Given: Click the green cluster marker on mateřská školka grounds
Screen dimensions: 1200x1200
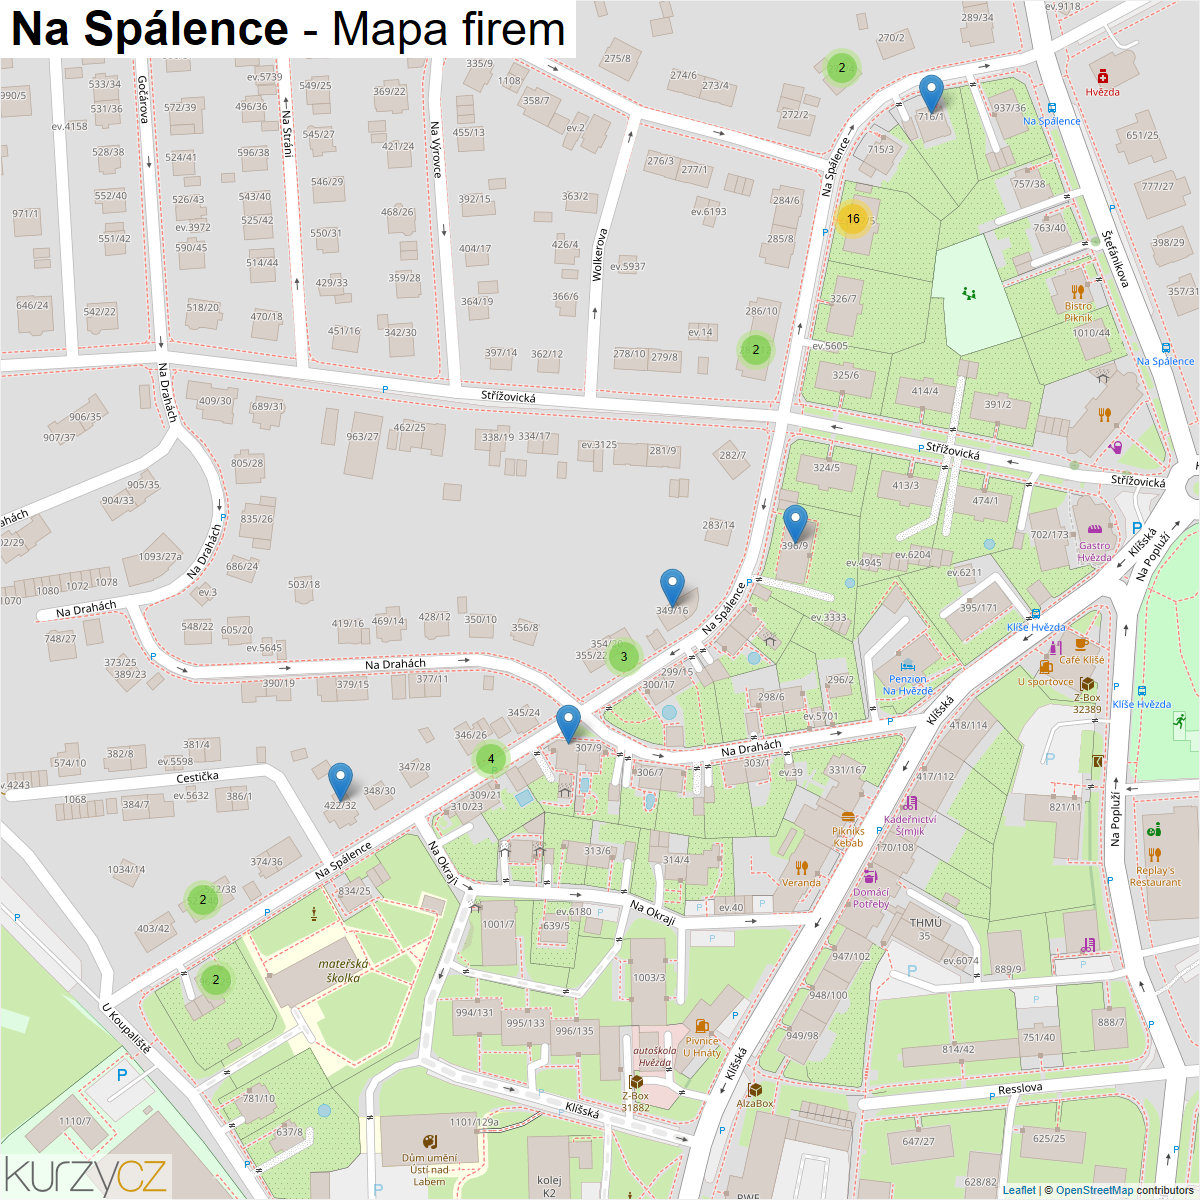Looking at the screenshot, I should point(215,979).
